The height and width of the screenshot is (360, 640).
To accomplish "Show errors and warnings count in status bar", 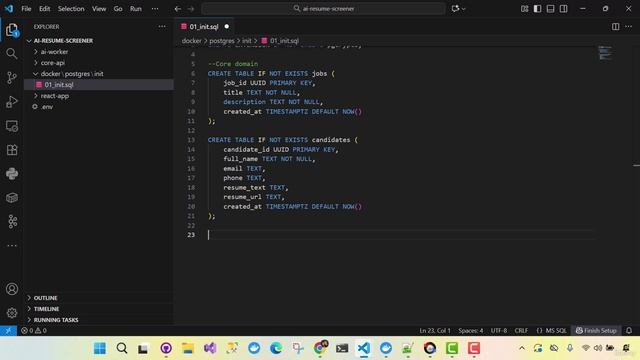I will click(x=33, y=331).
